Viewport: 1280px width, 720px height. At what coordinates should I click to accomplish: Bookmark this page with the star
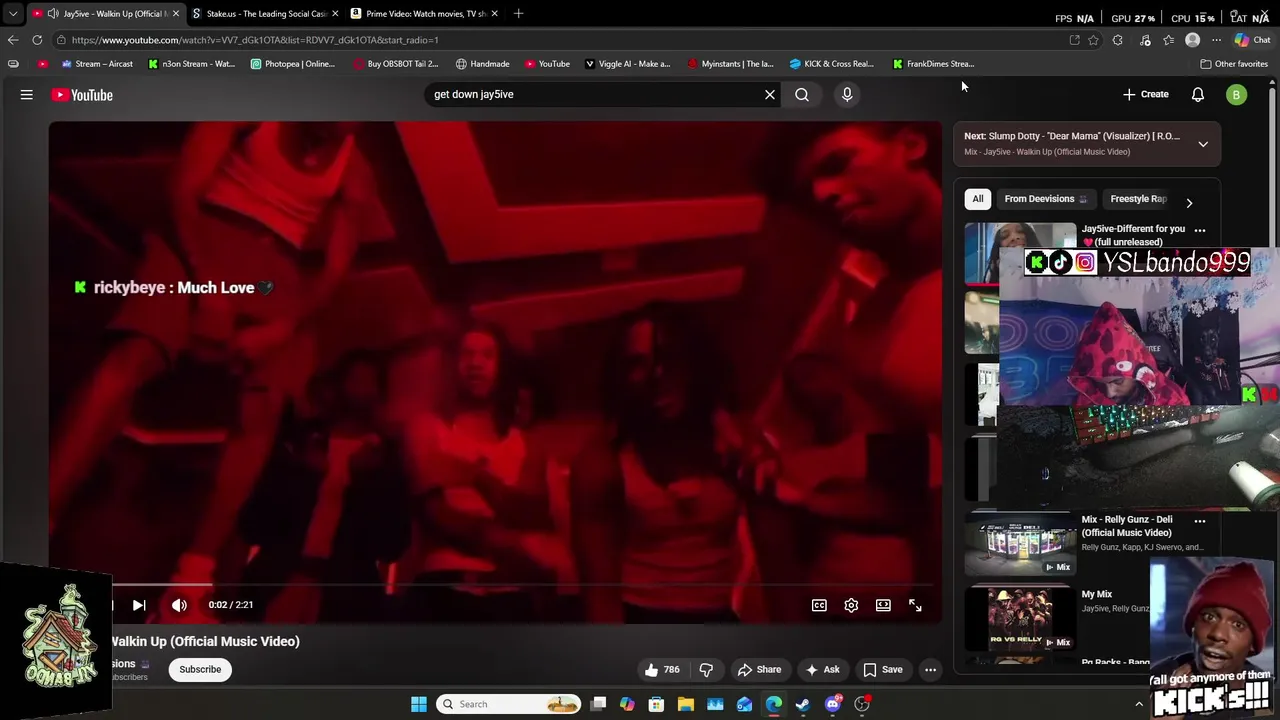(x=1093, y=40)
